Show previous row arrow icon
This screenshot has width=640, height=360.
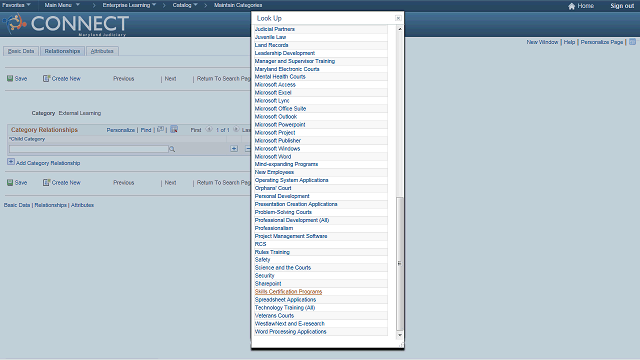[x=209, y=129]
